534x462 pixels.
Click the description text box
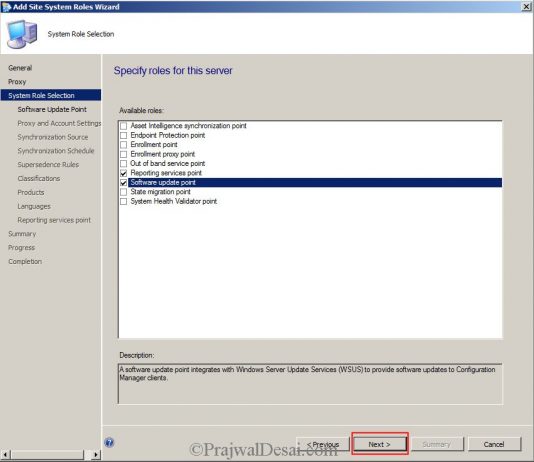click(x=310, y=384)
